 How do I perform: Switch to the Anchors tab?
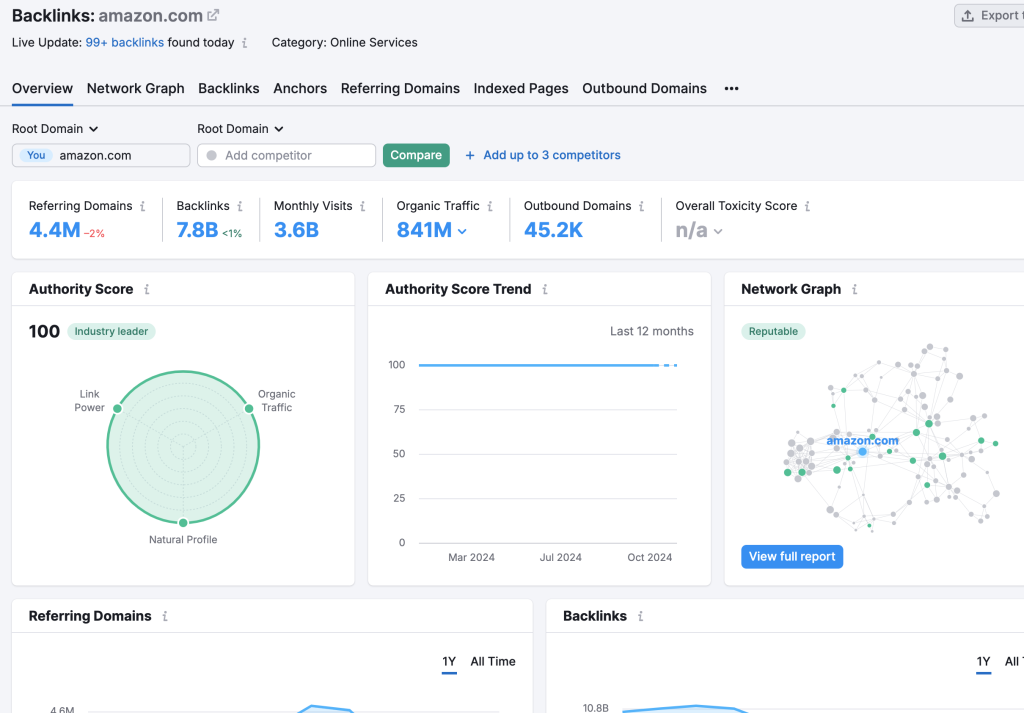(300, 89)
